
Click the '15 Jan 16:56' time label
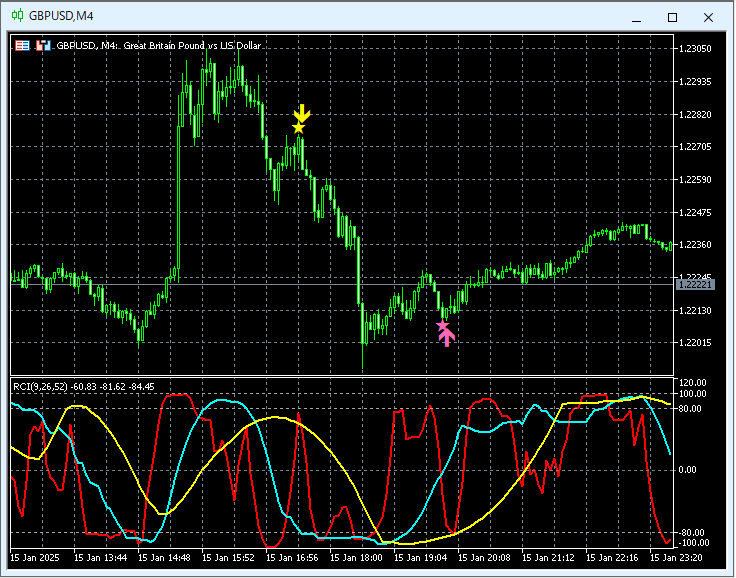tap(292, 557)
